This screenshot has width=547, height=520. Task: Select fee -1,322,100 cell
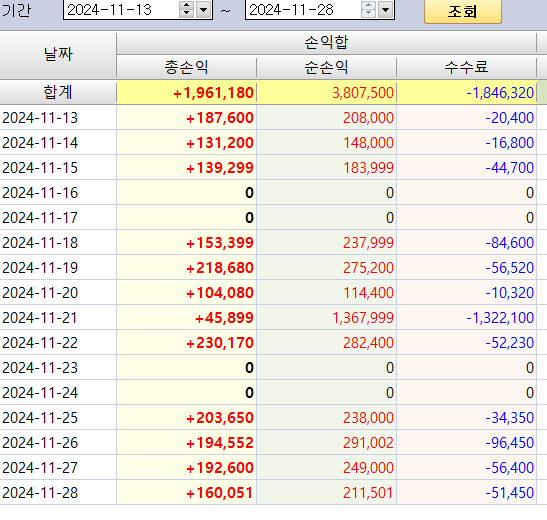466,318
